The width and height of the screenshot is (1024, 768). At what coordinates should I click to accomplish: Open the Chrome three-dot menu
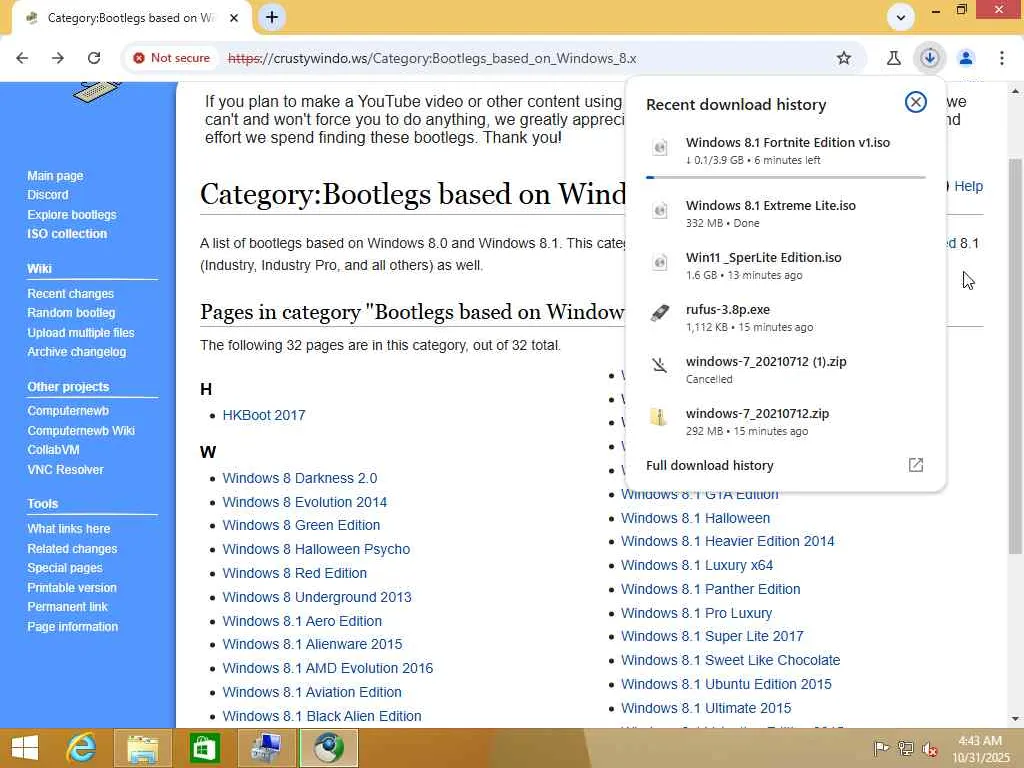point(1001,58)
